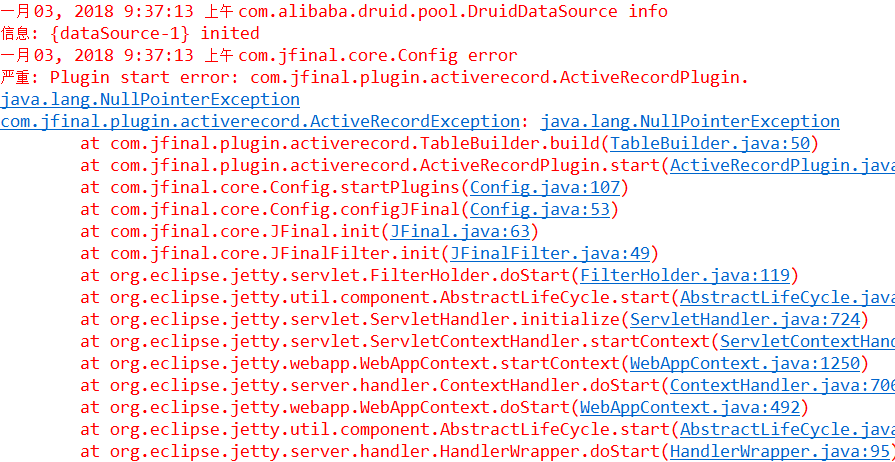
Task: Jump to Config.java:53 source line
Action: 540,210
